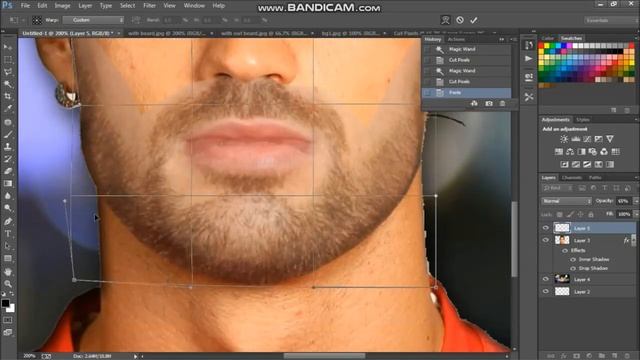Viewport: 640px width, 360px height.
Task: Switch between free transform and warp modes
Action: point(445,20)
